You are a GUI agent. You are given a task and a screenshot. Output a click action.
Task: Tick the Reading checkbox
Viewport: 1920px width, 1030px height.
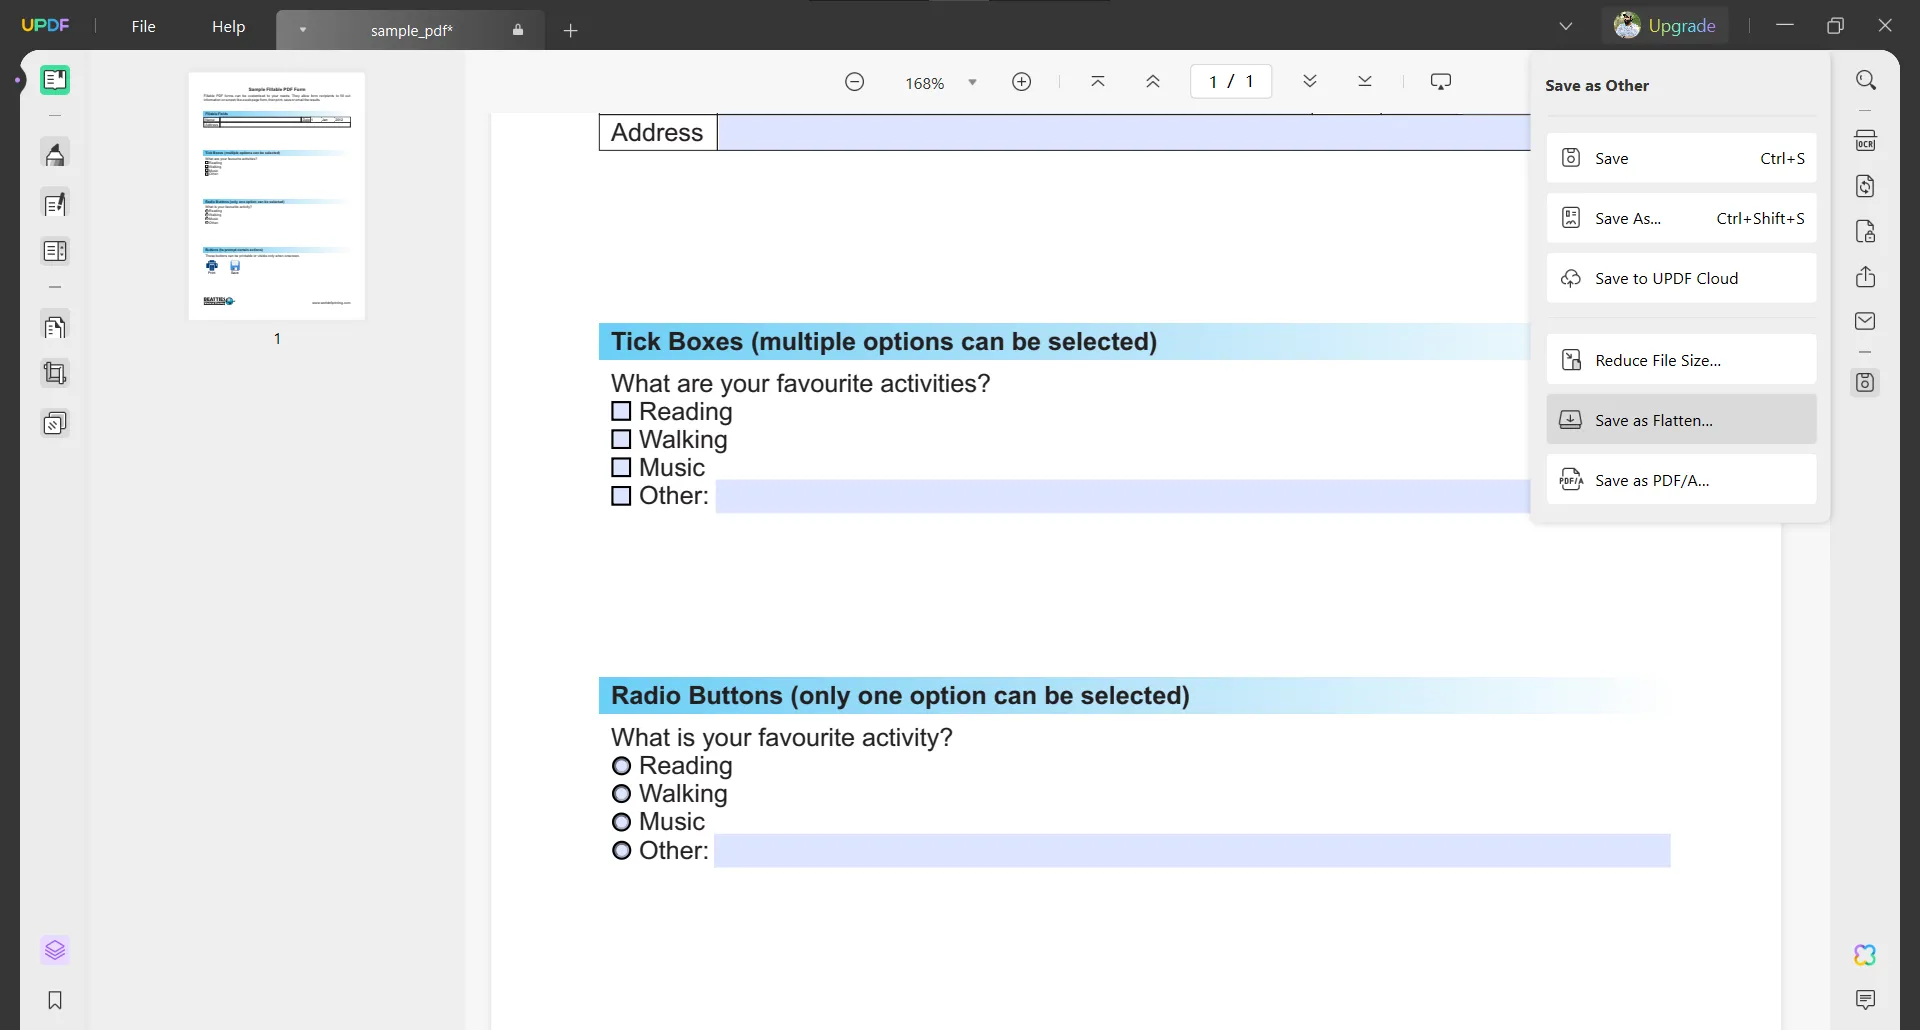621,411
